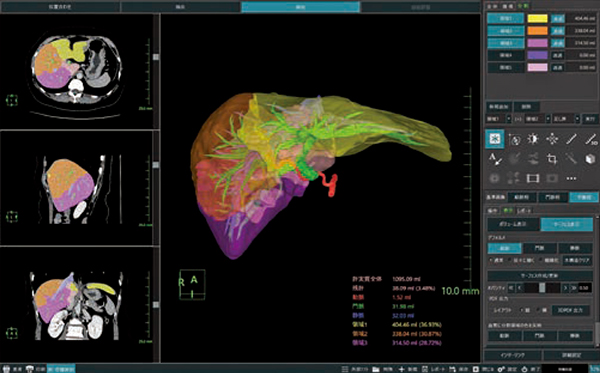Click the folder icon in bottom bar
600x373 pixels.
(x=376, y=369)
